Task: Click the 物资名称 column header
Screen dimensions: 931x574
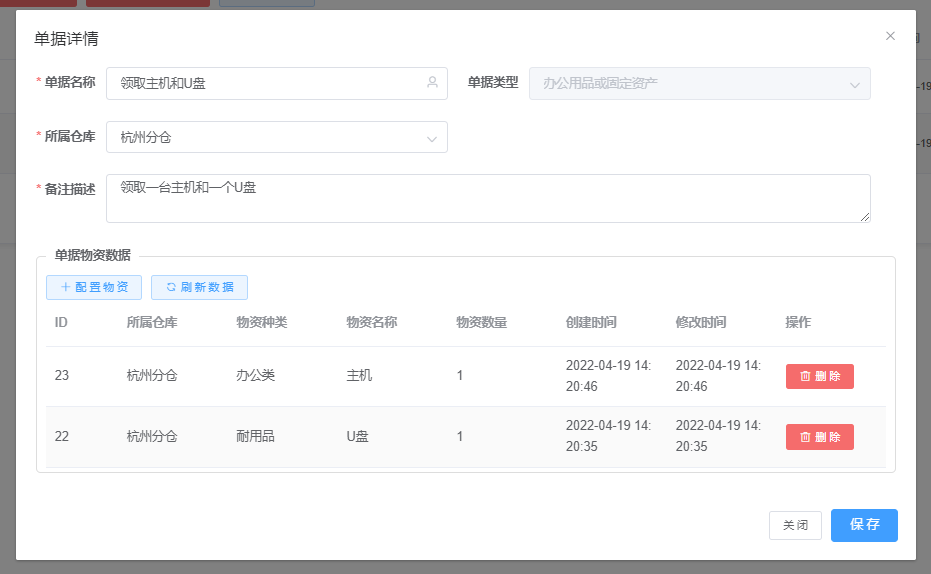Action: coord(372,322)
